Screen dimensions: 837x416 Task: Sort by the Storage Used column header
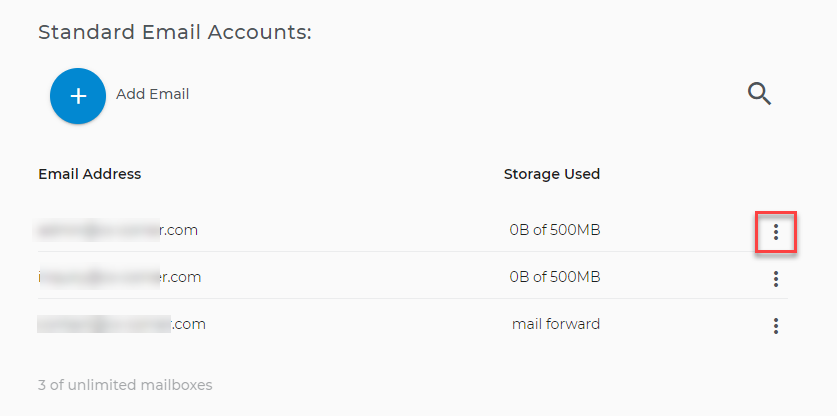tap(552, 174)
